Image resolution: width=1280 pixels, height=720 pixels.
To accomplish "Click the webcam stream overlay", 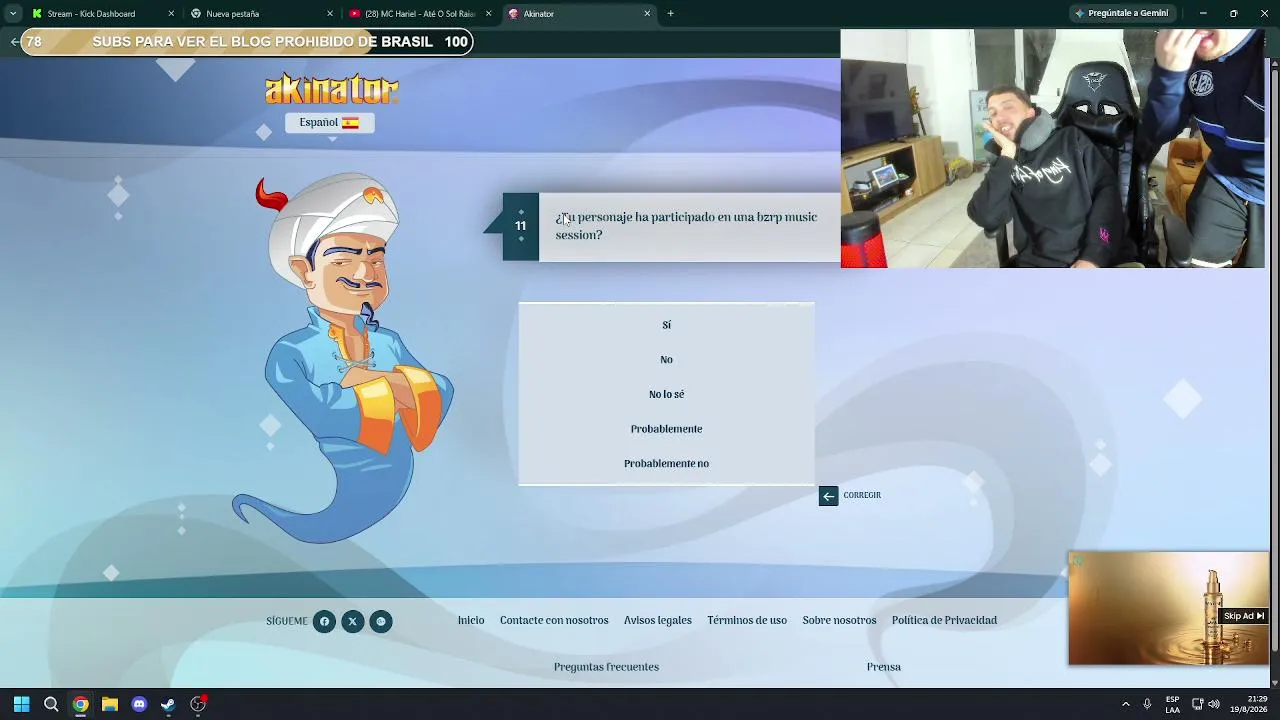I will (x=1053, y=148).
